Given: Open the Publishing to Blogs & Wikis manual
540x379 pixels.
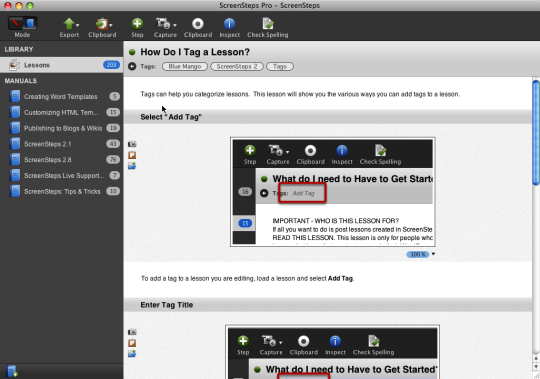Looking at the screenshot, I should (61, 128).
